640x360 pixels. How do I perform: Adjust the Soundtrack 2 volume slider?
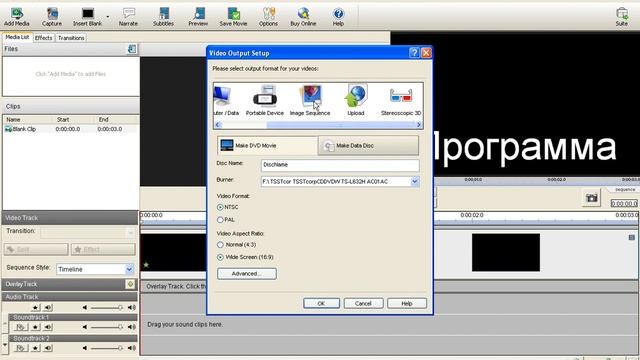pyautogui.click(x=107, y=348)
